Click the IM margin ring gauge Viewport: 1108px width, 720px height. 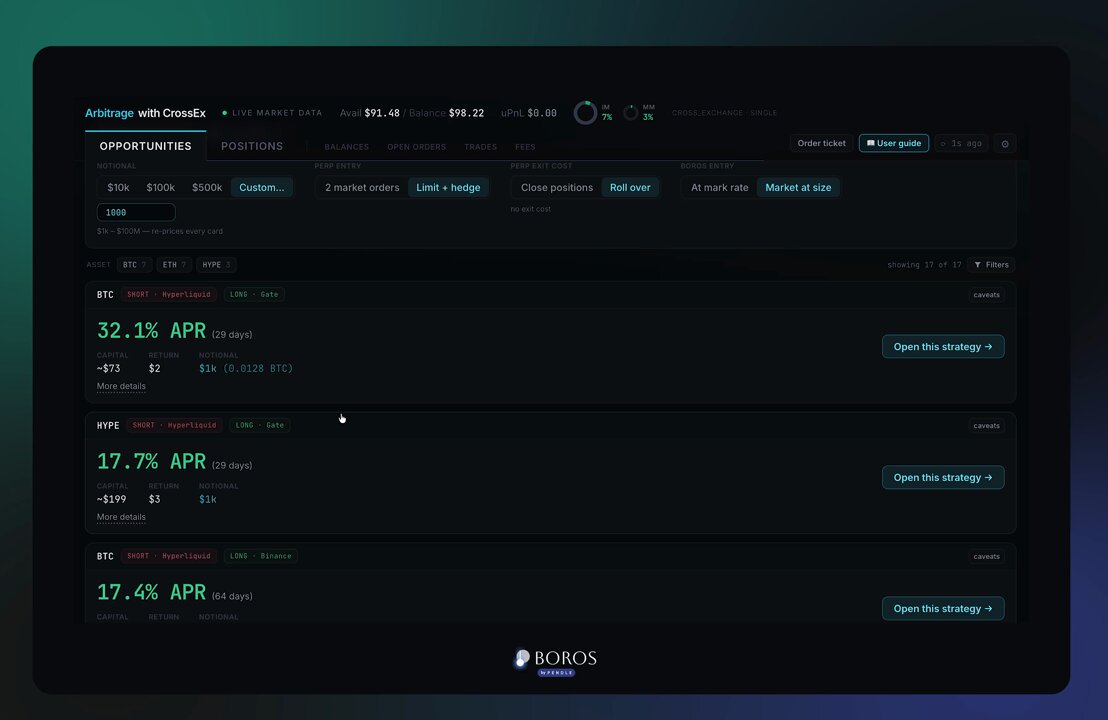tap(585, 112)
